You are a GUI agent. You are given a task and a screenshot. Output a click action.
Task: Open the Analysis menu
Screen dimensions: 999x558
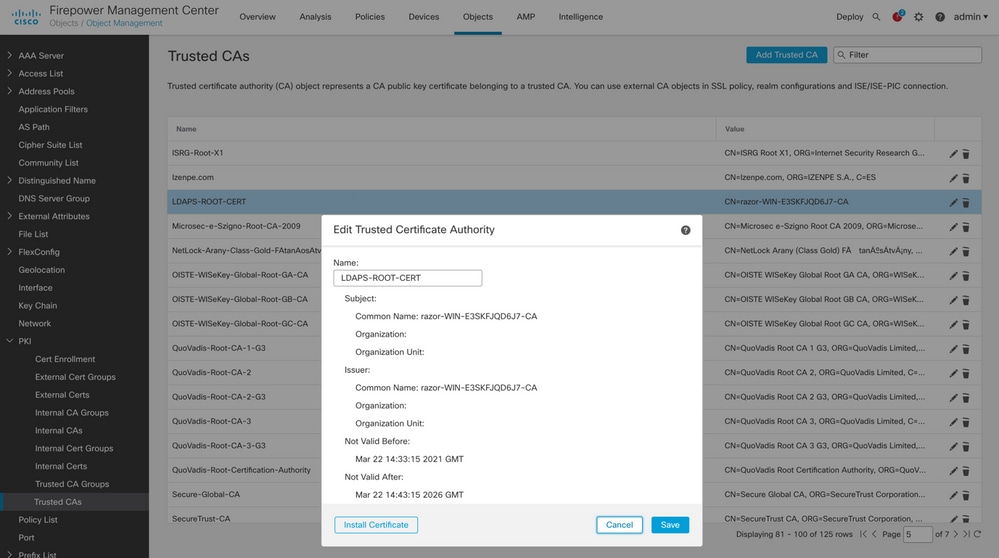click(315, 17)
